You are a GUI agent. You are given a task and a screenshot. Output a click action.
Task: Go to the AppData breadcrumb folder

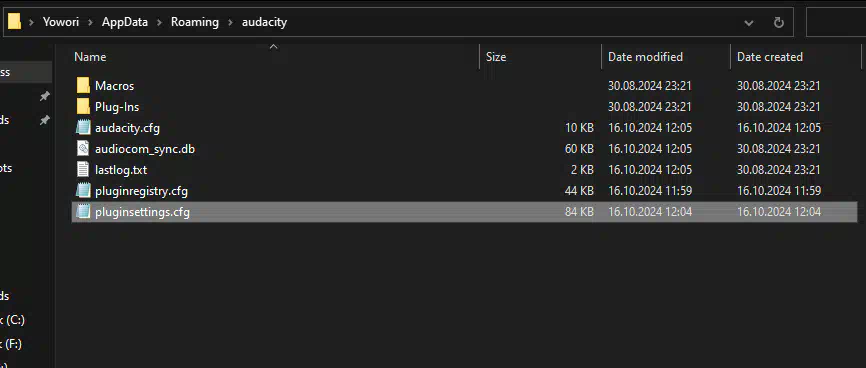click(x=125, y=23)
